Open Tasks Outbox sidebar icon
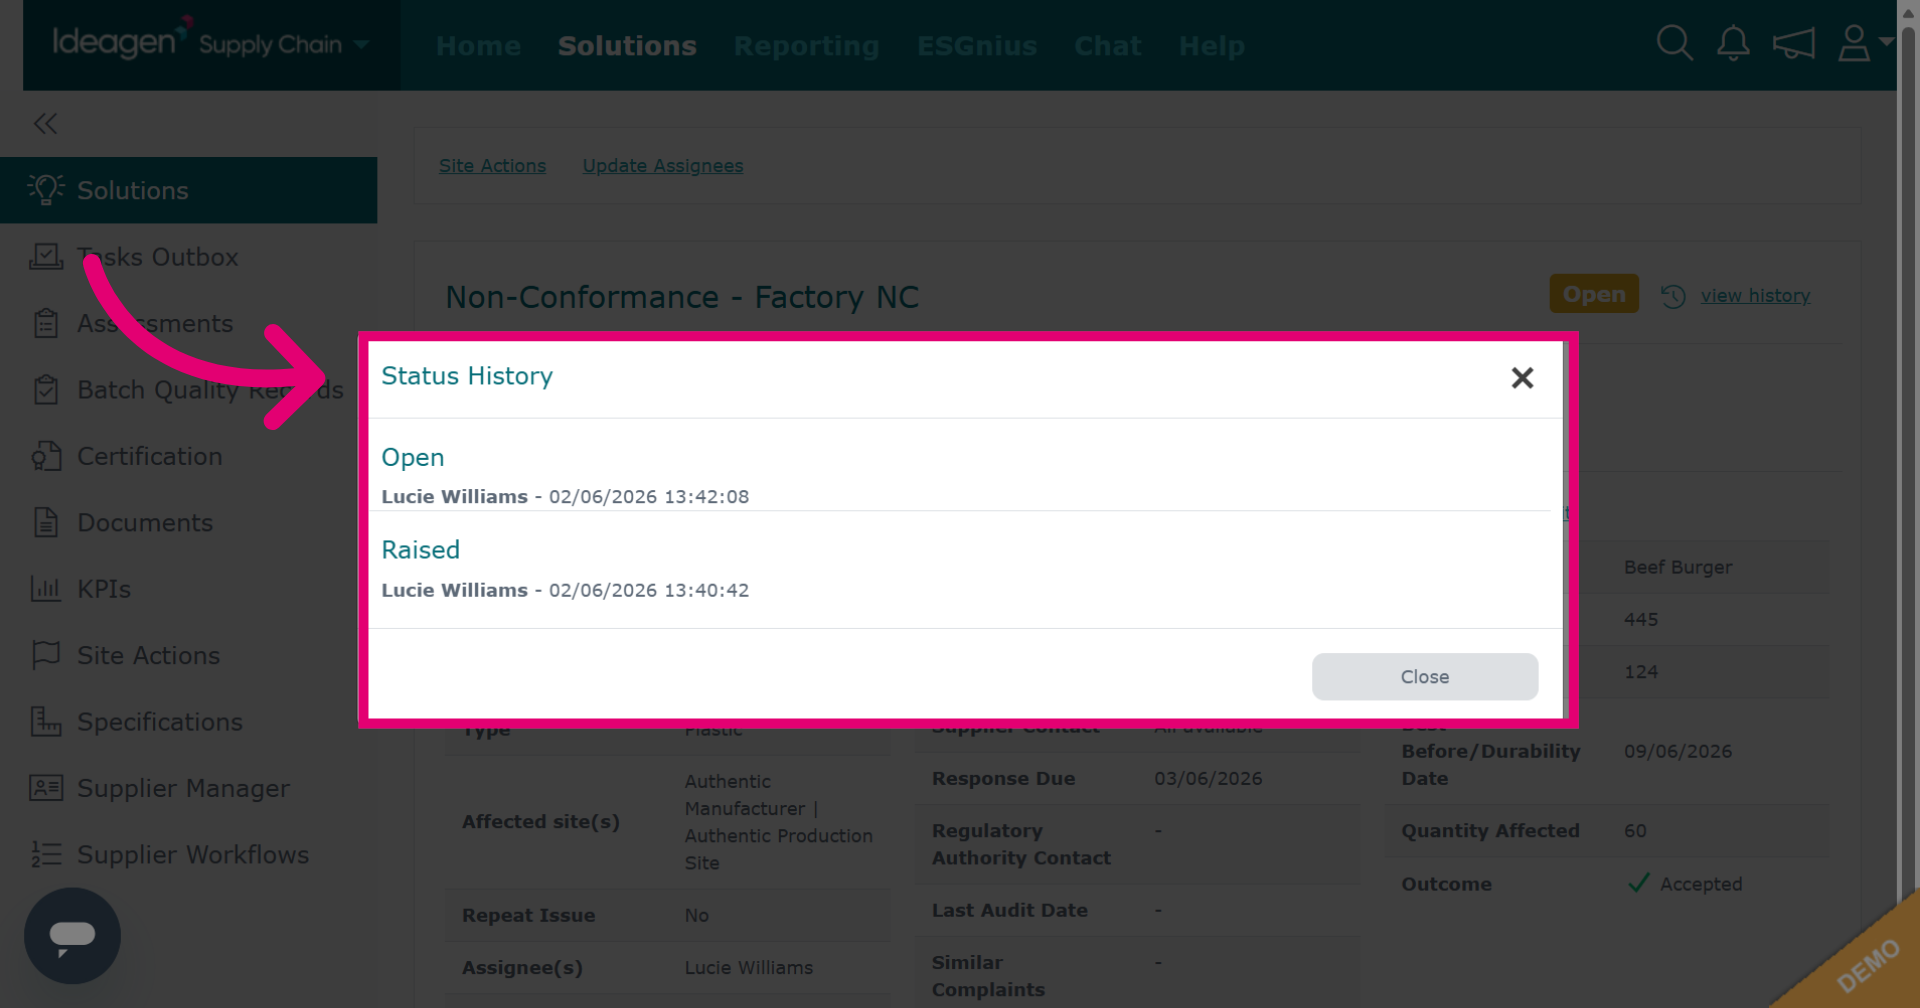The height and width of the screenshot is (1008, 1920). [x=46, y=257]
